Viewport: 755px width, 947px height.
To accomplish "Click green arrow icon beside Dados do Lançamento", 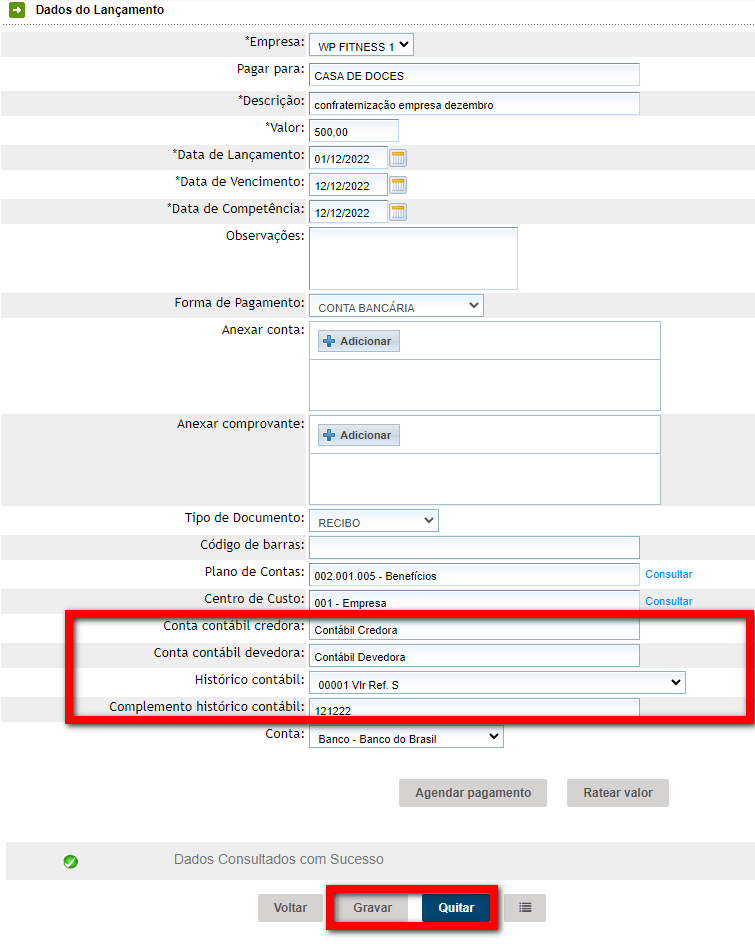I will (17, 10).
